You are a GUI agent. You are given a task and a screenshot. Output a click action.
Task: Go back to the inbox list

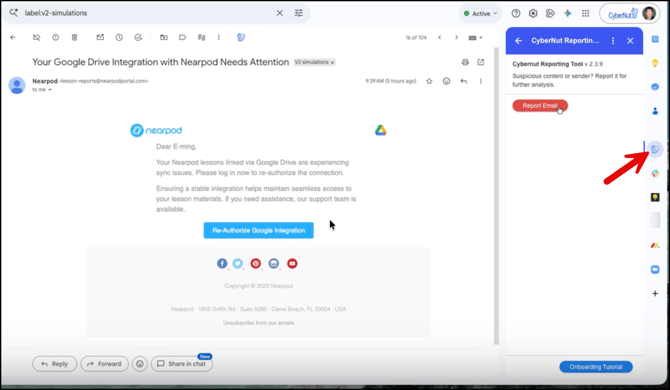[x=13, y=38]
